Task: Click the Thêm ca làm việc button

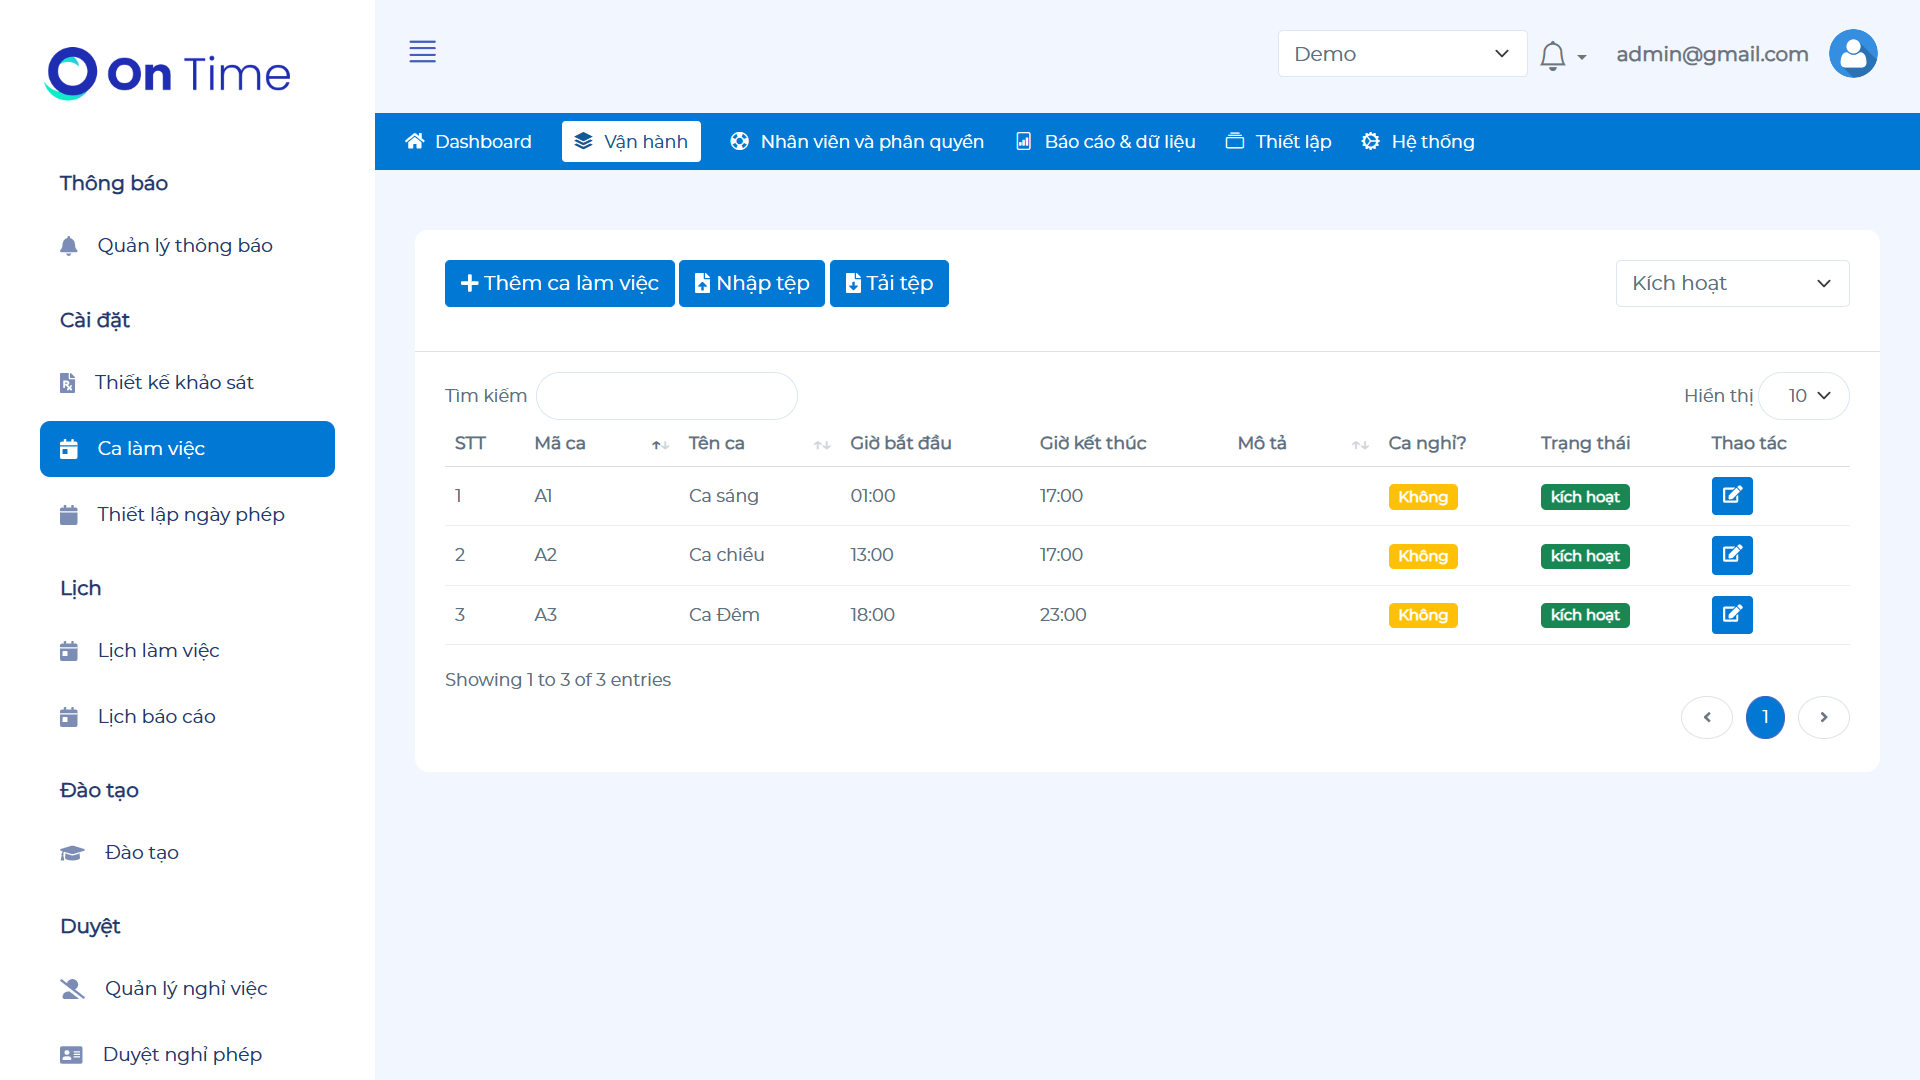Action: point(559,284)
